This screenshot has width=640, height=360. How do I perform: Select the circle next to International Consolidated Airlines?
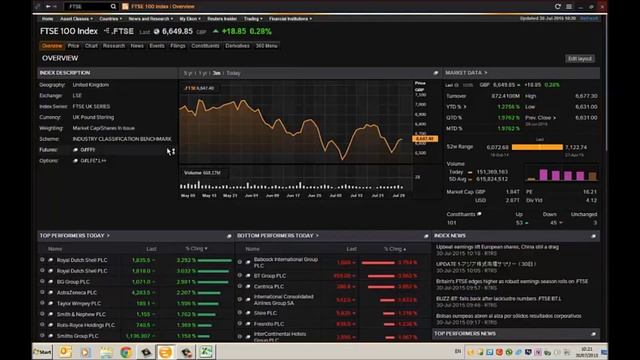coord(240,299)
